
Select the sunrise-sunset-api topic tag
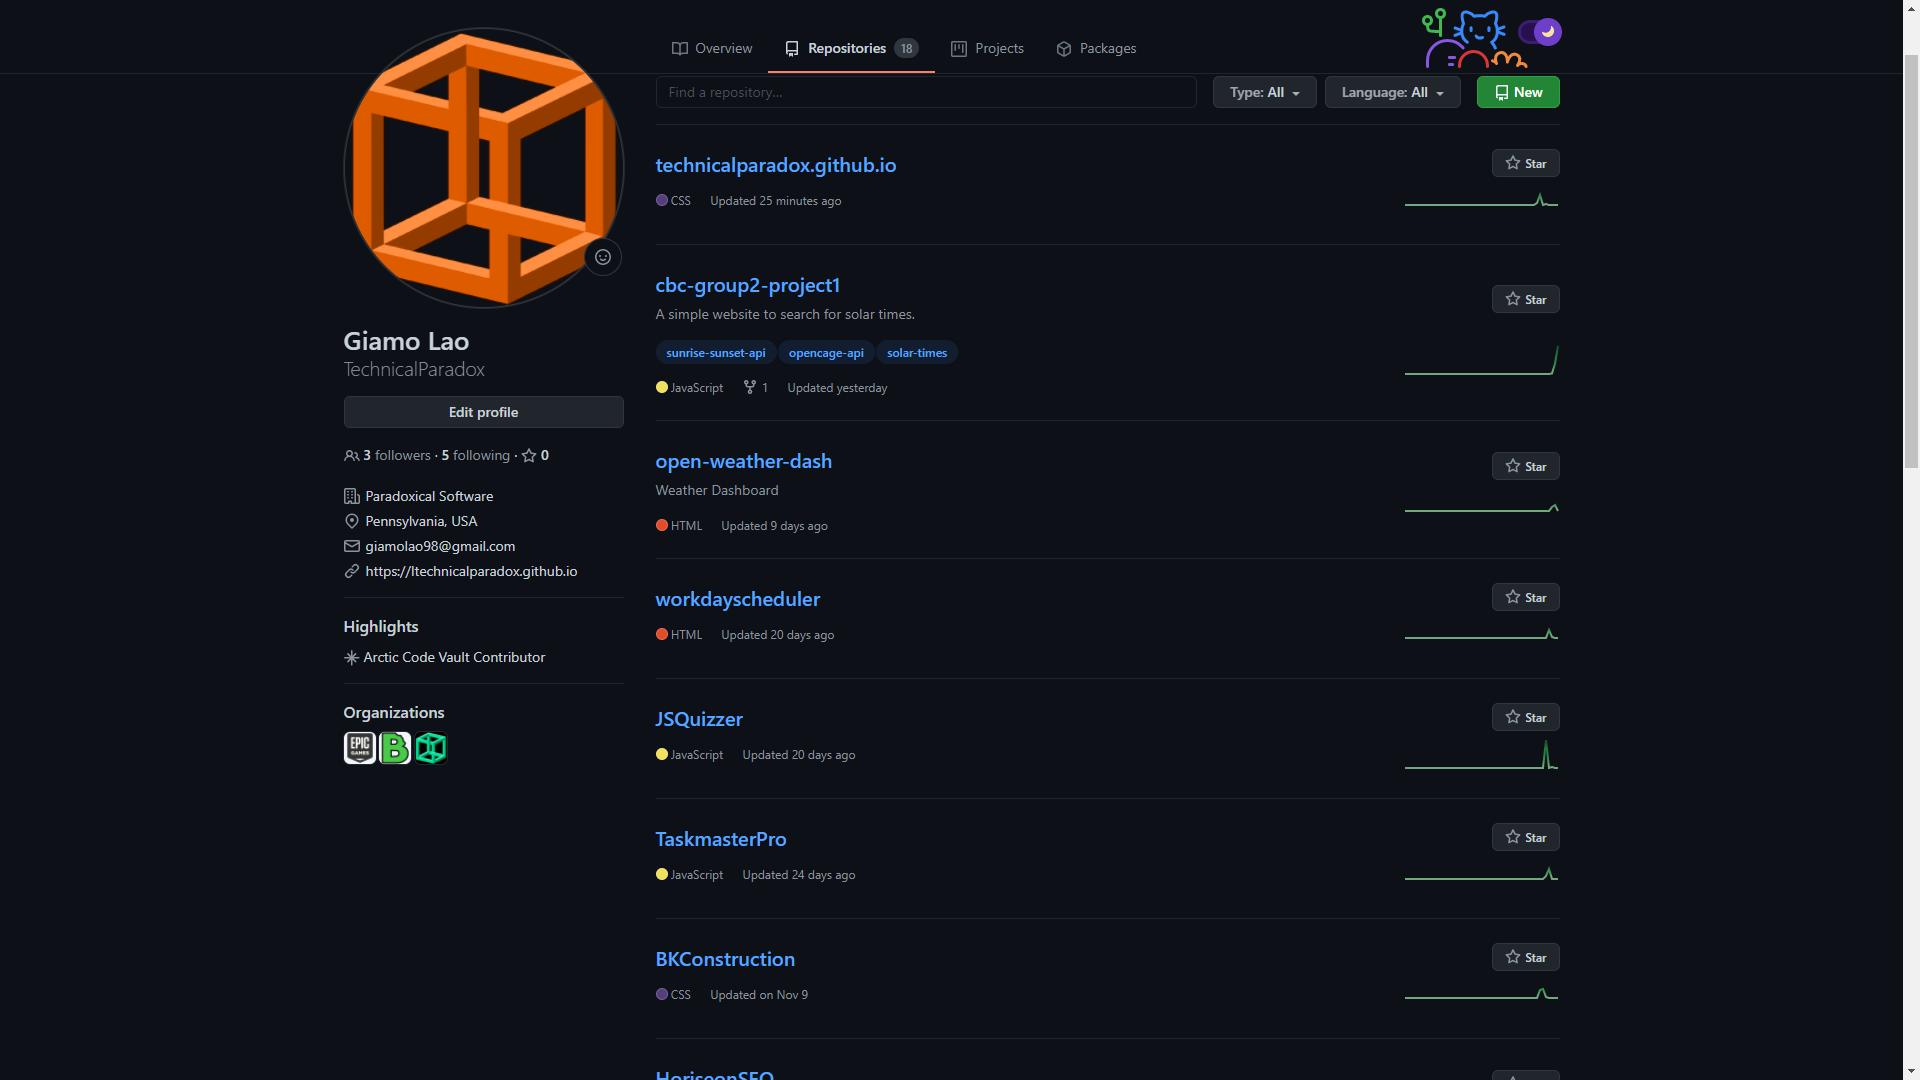(x=716, y=353)
